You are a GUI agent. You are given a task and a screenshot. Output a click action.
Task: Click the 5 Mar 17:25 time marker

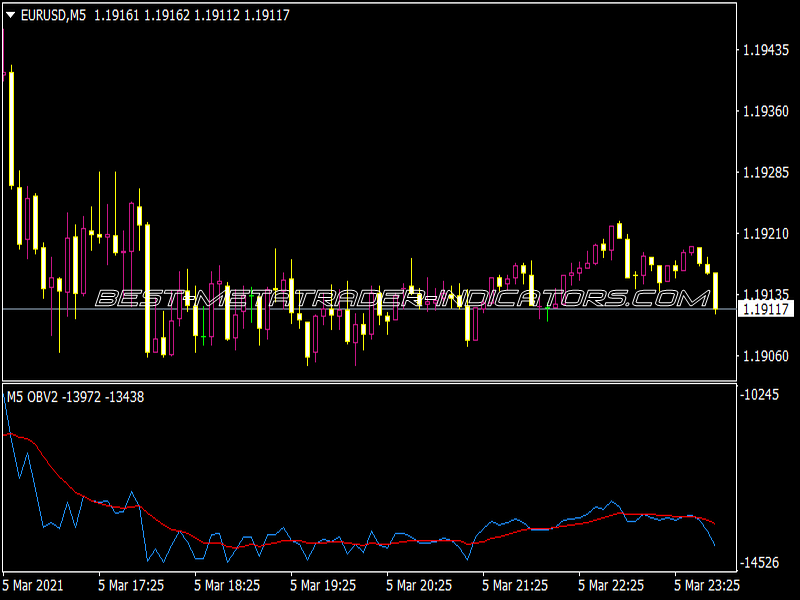pyautogui.click(x=131, y=585)
